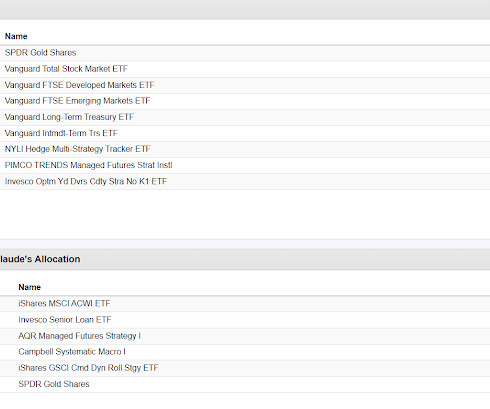Open Vanguard FTSE Developed Markets ETF
The height and width of the screenshot is (409, 490).
79,85
